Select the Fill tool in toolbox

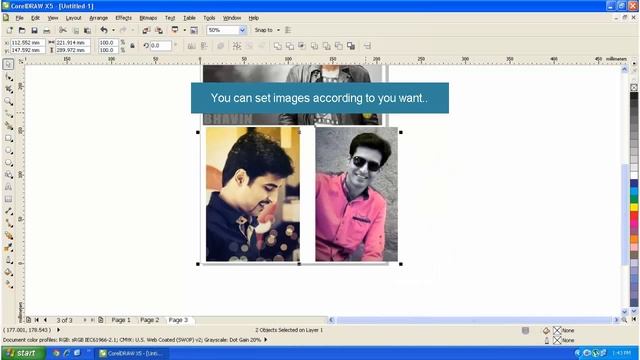click(8, 272)
